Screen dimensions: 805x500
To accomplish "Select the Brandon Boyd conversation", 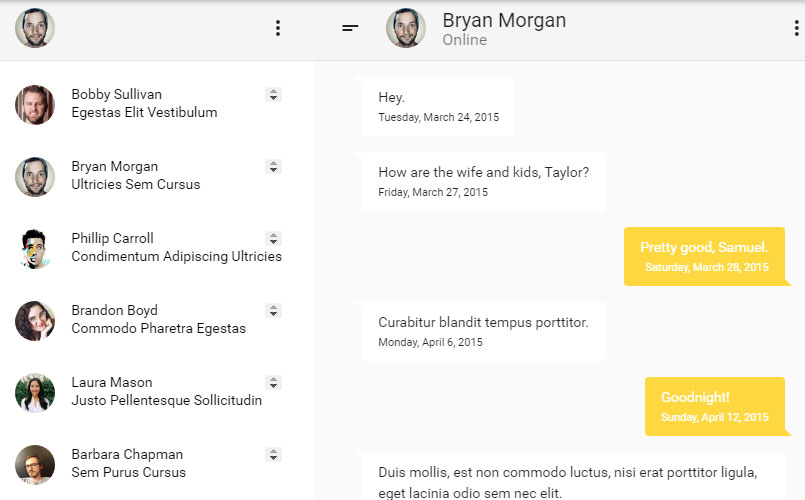I will click(158, 320).
